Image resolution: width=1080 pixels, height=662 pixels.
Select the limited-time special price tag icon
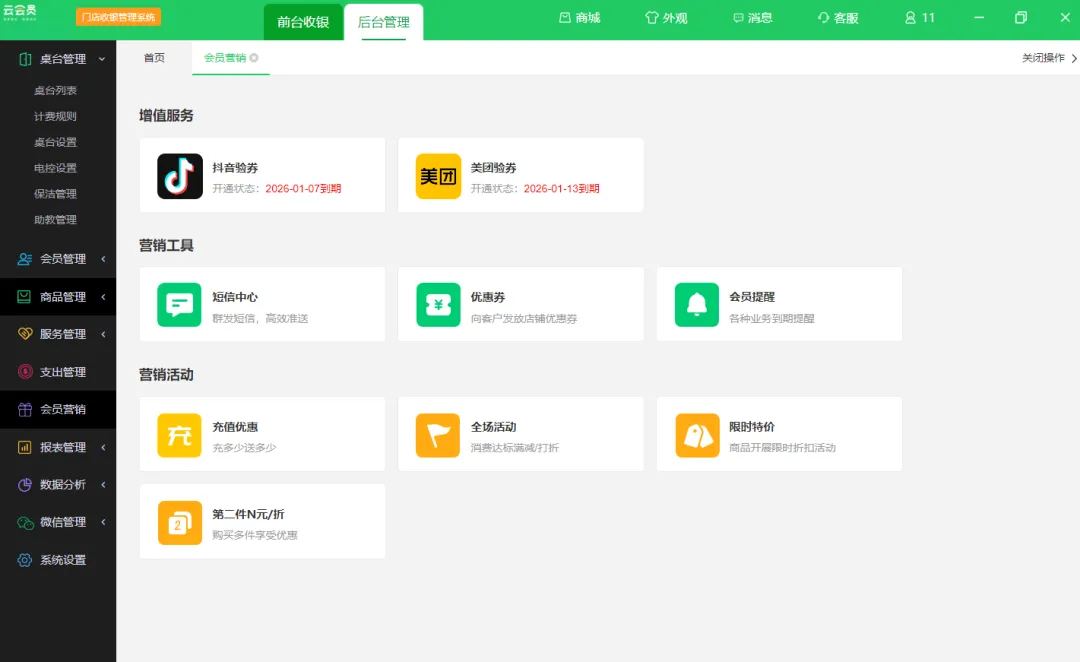[697, 435]
